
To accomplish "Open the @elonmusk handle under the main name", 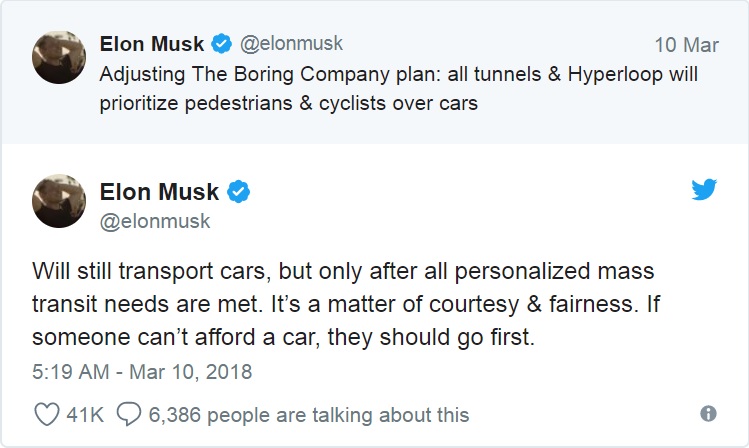I will (x=155, y=222).
